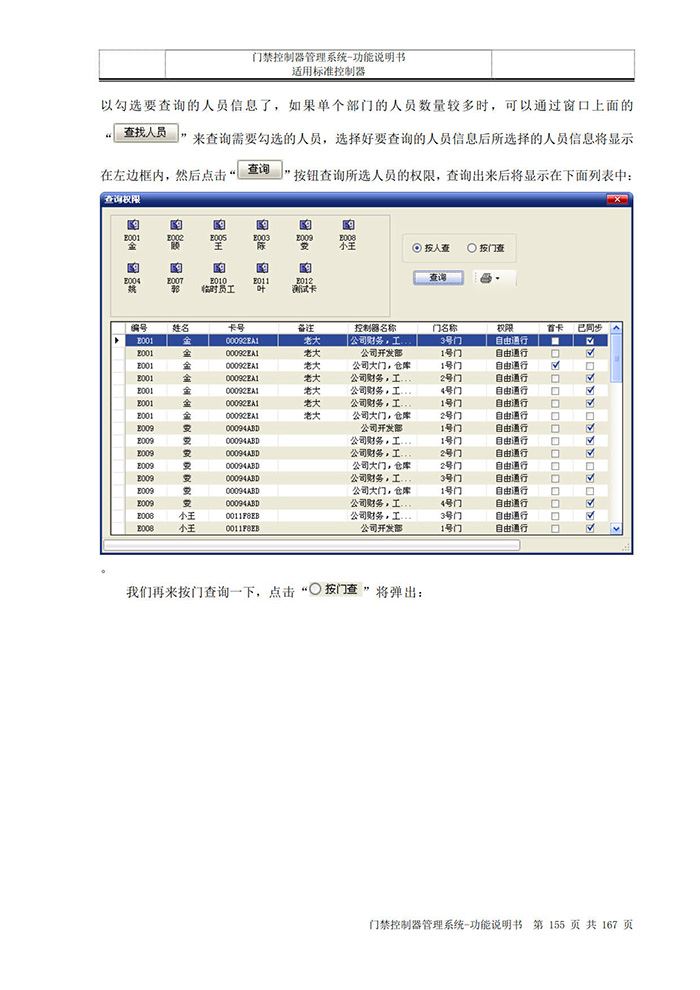This screenshot has height=990, width=700.
Task: Click the 权限 column header
Action: click(505, 328)
